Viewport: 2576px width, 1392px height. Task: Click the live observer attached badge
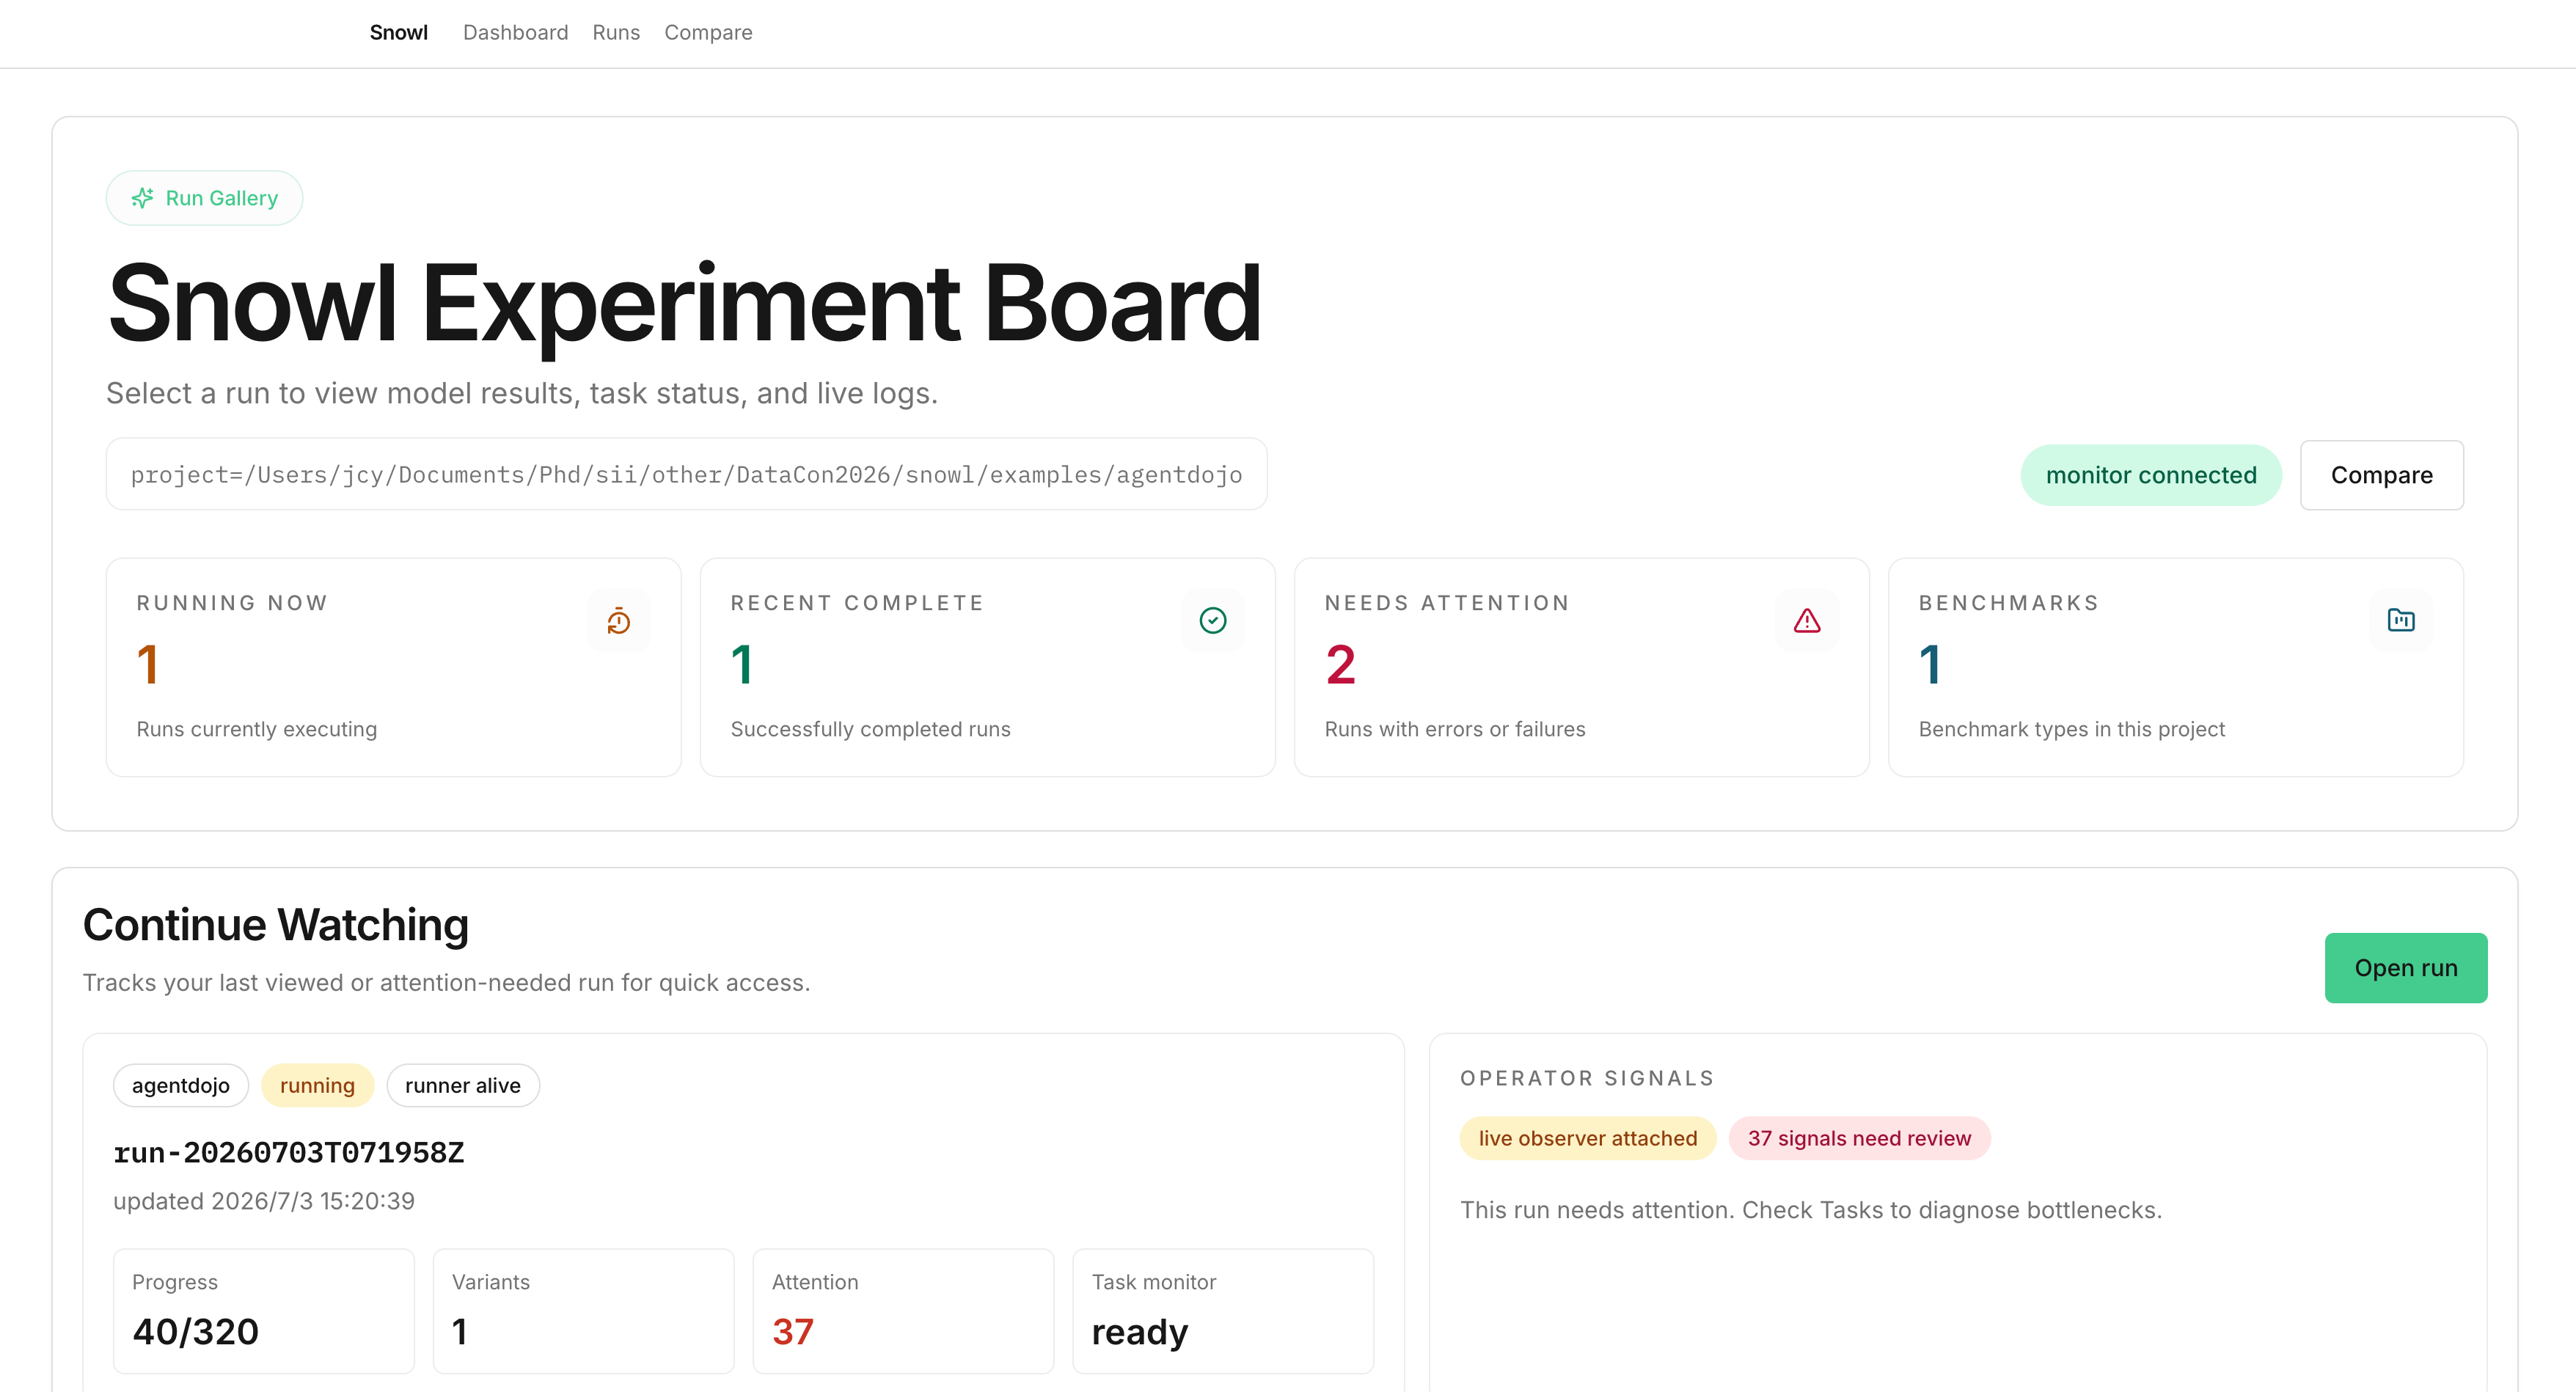1588,1139
